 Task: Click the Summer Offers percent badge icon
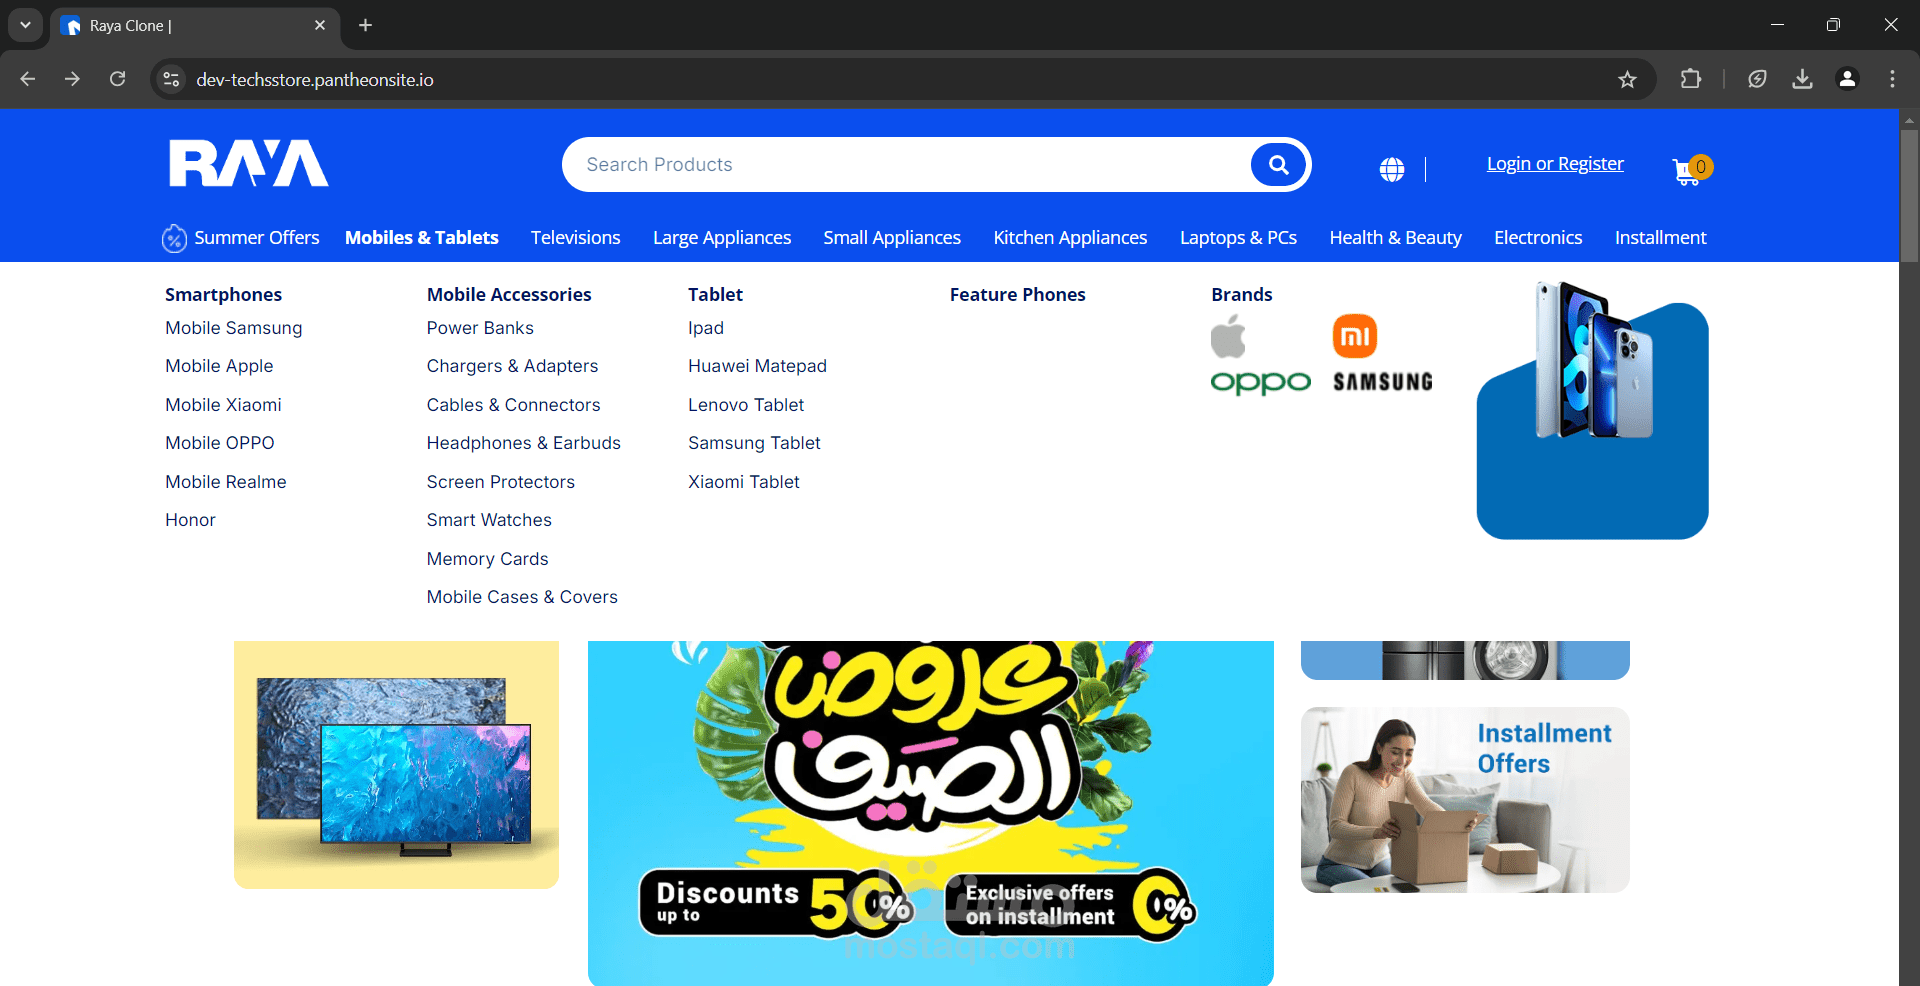coord(174,238)
